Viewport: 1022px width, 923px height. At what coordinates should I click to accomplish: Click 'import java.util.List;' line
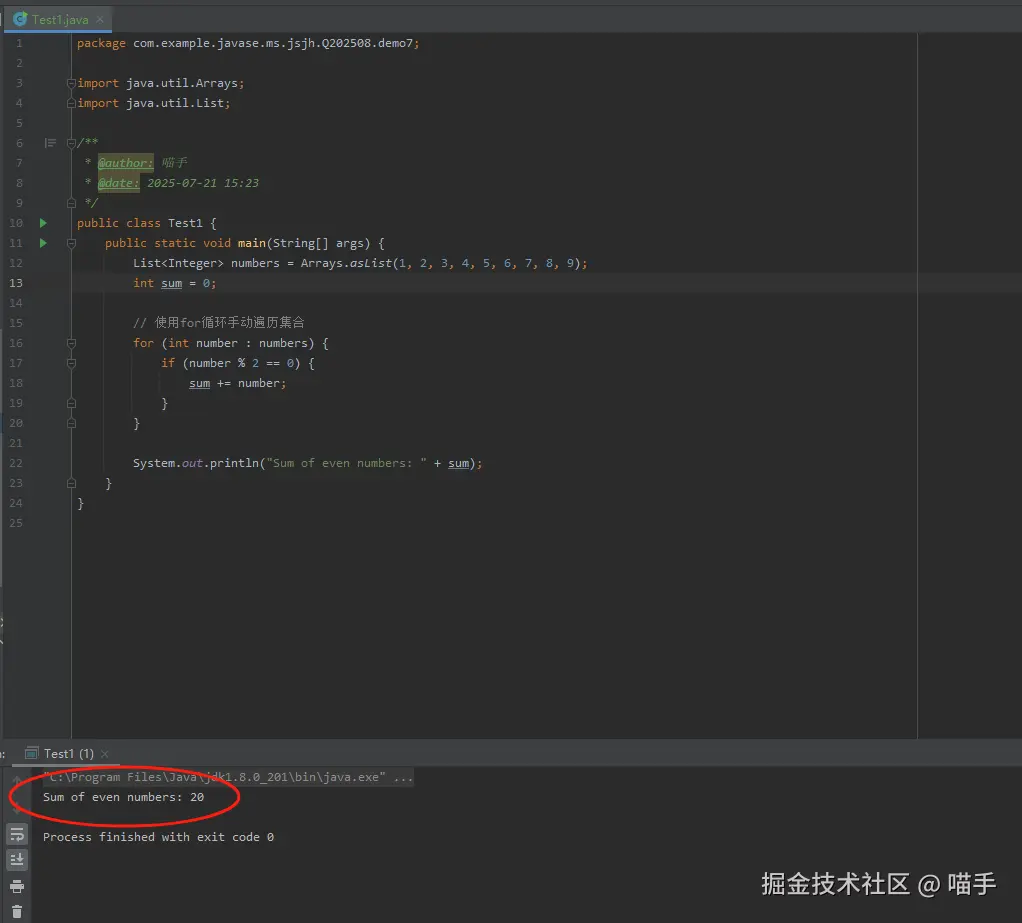154,103
